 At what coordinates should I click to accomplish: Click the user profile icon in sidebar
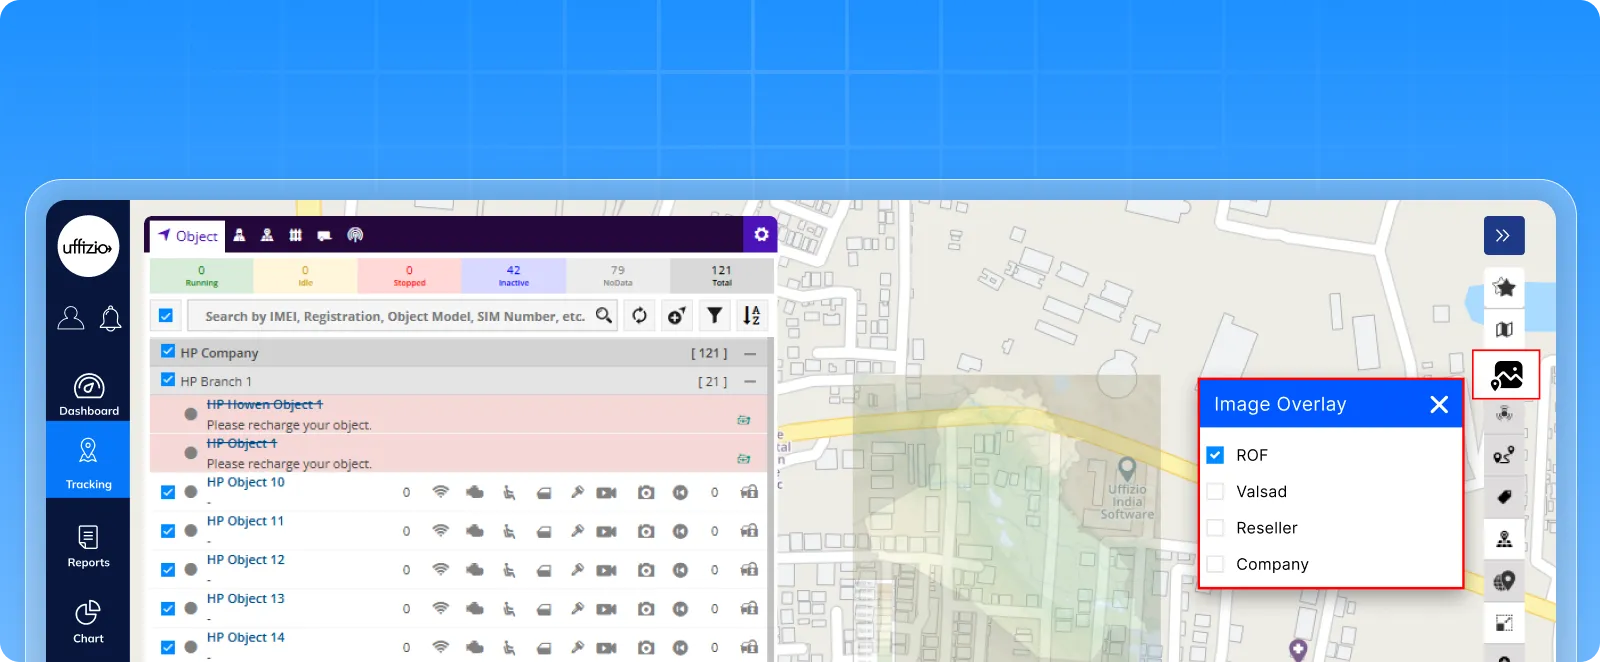pos(71,319)
